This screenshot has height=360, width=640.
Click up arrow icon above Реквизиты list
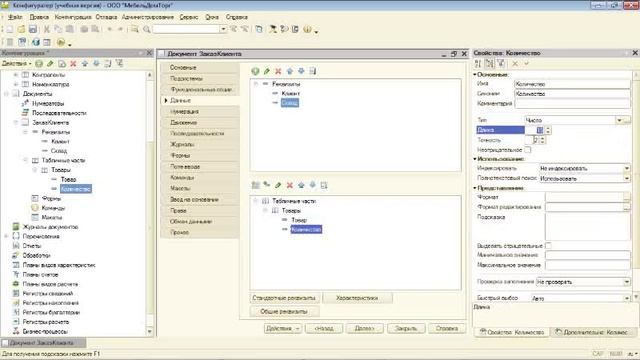click(290, 71)
